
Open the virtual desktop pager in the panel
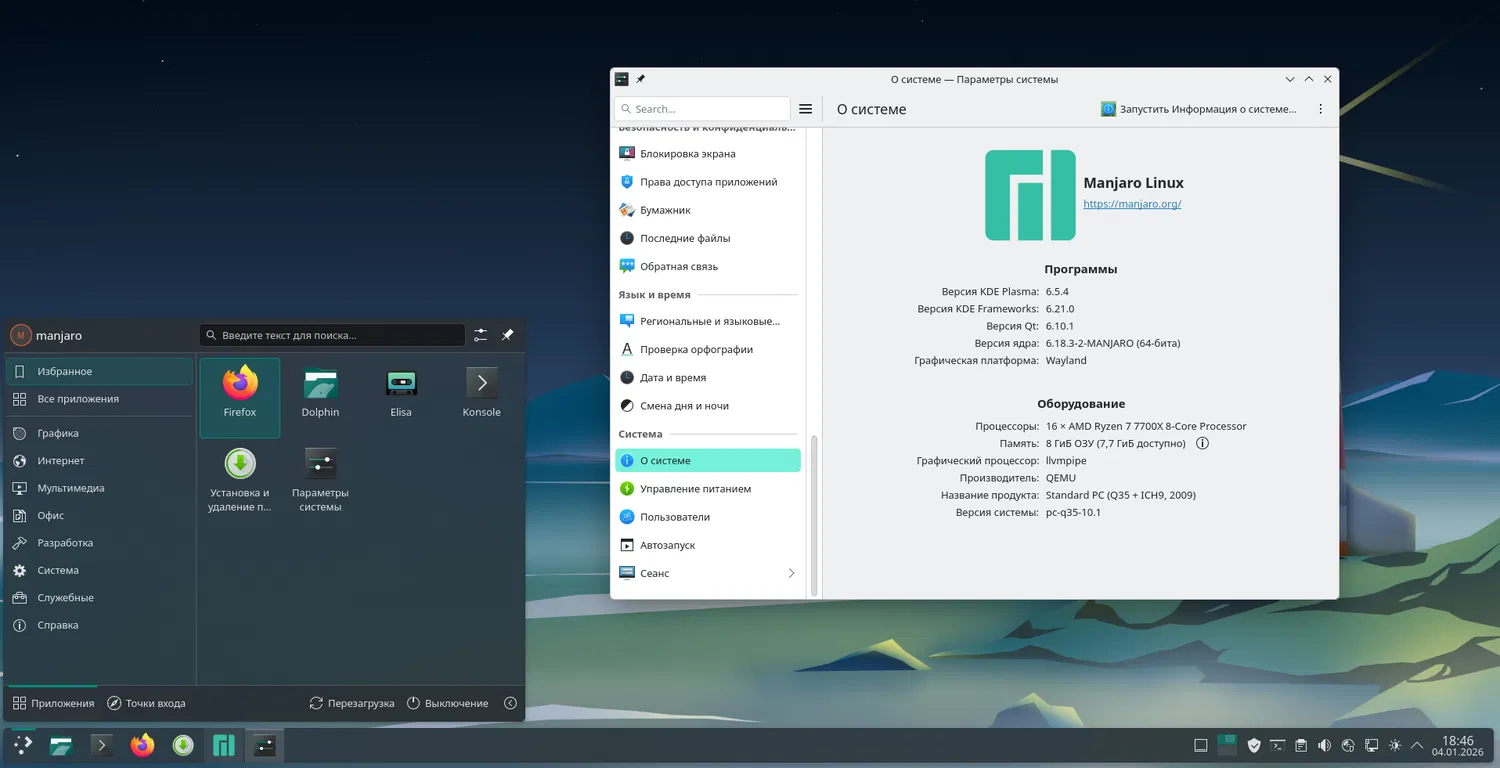pyautogui.click(x=1227, y=745)
